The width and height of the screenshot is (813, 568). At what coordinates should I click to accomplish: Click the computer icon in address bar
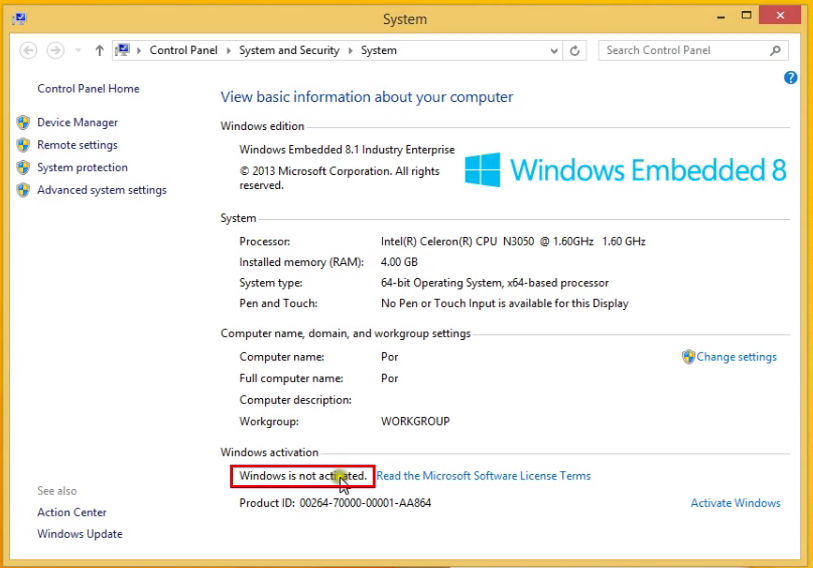click(x=122, y=50)
